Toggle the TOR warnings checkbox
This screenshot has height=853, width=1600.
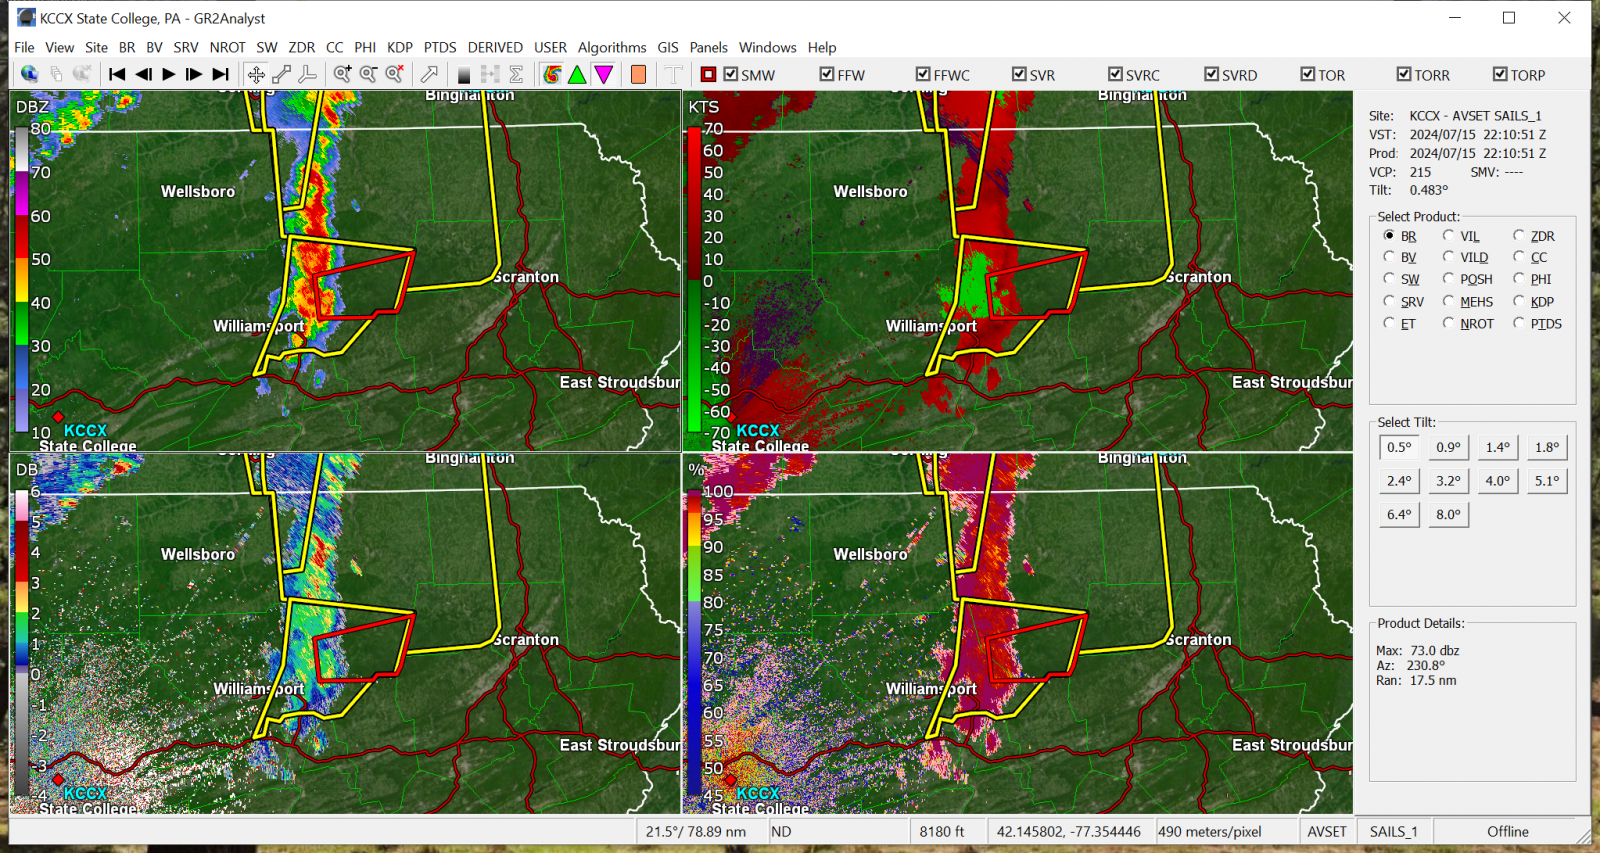[x=1307, y=74]
